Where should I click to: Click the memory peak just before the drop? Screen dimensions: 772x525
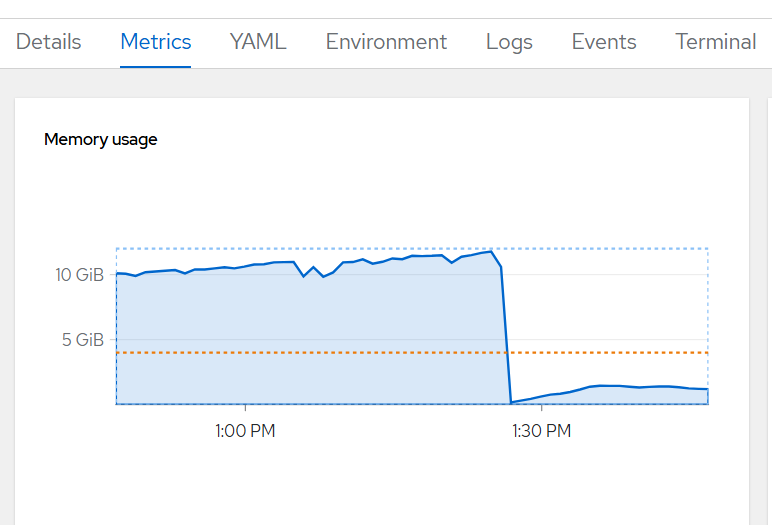point(490,251)
